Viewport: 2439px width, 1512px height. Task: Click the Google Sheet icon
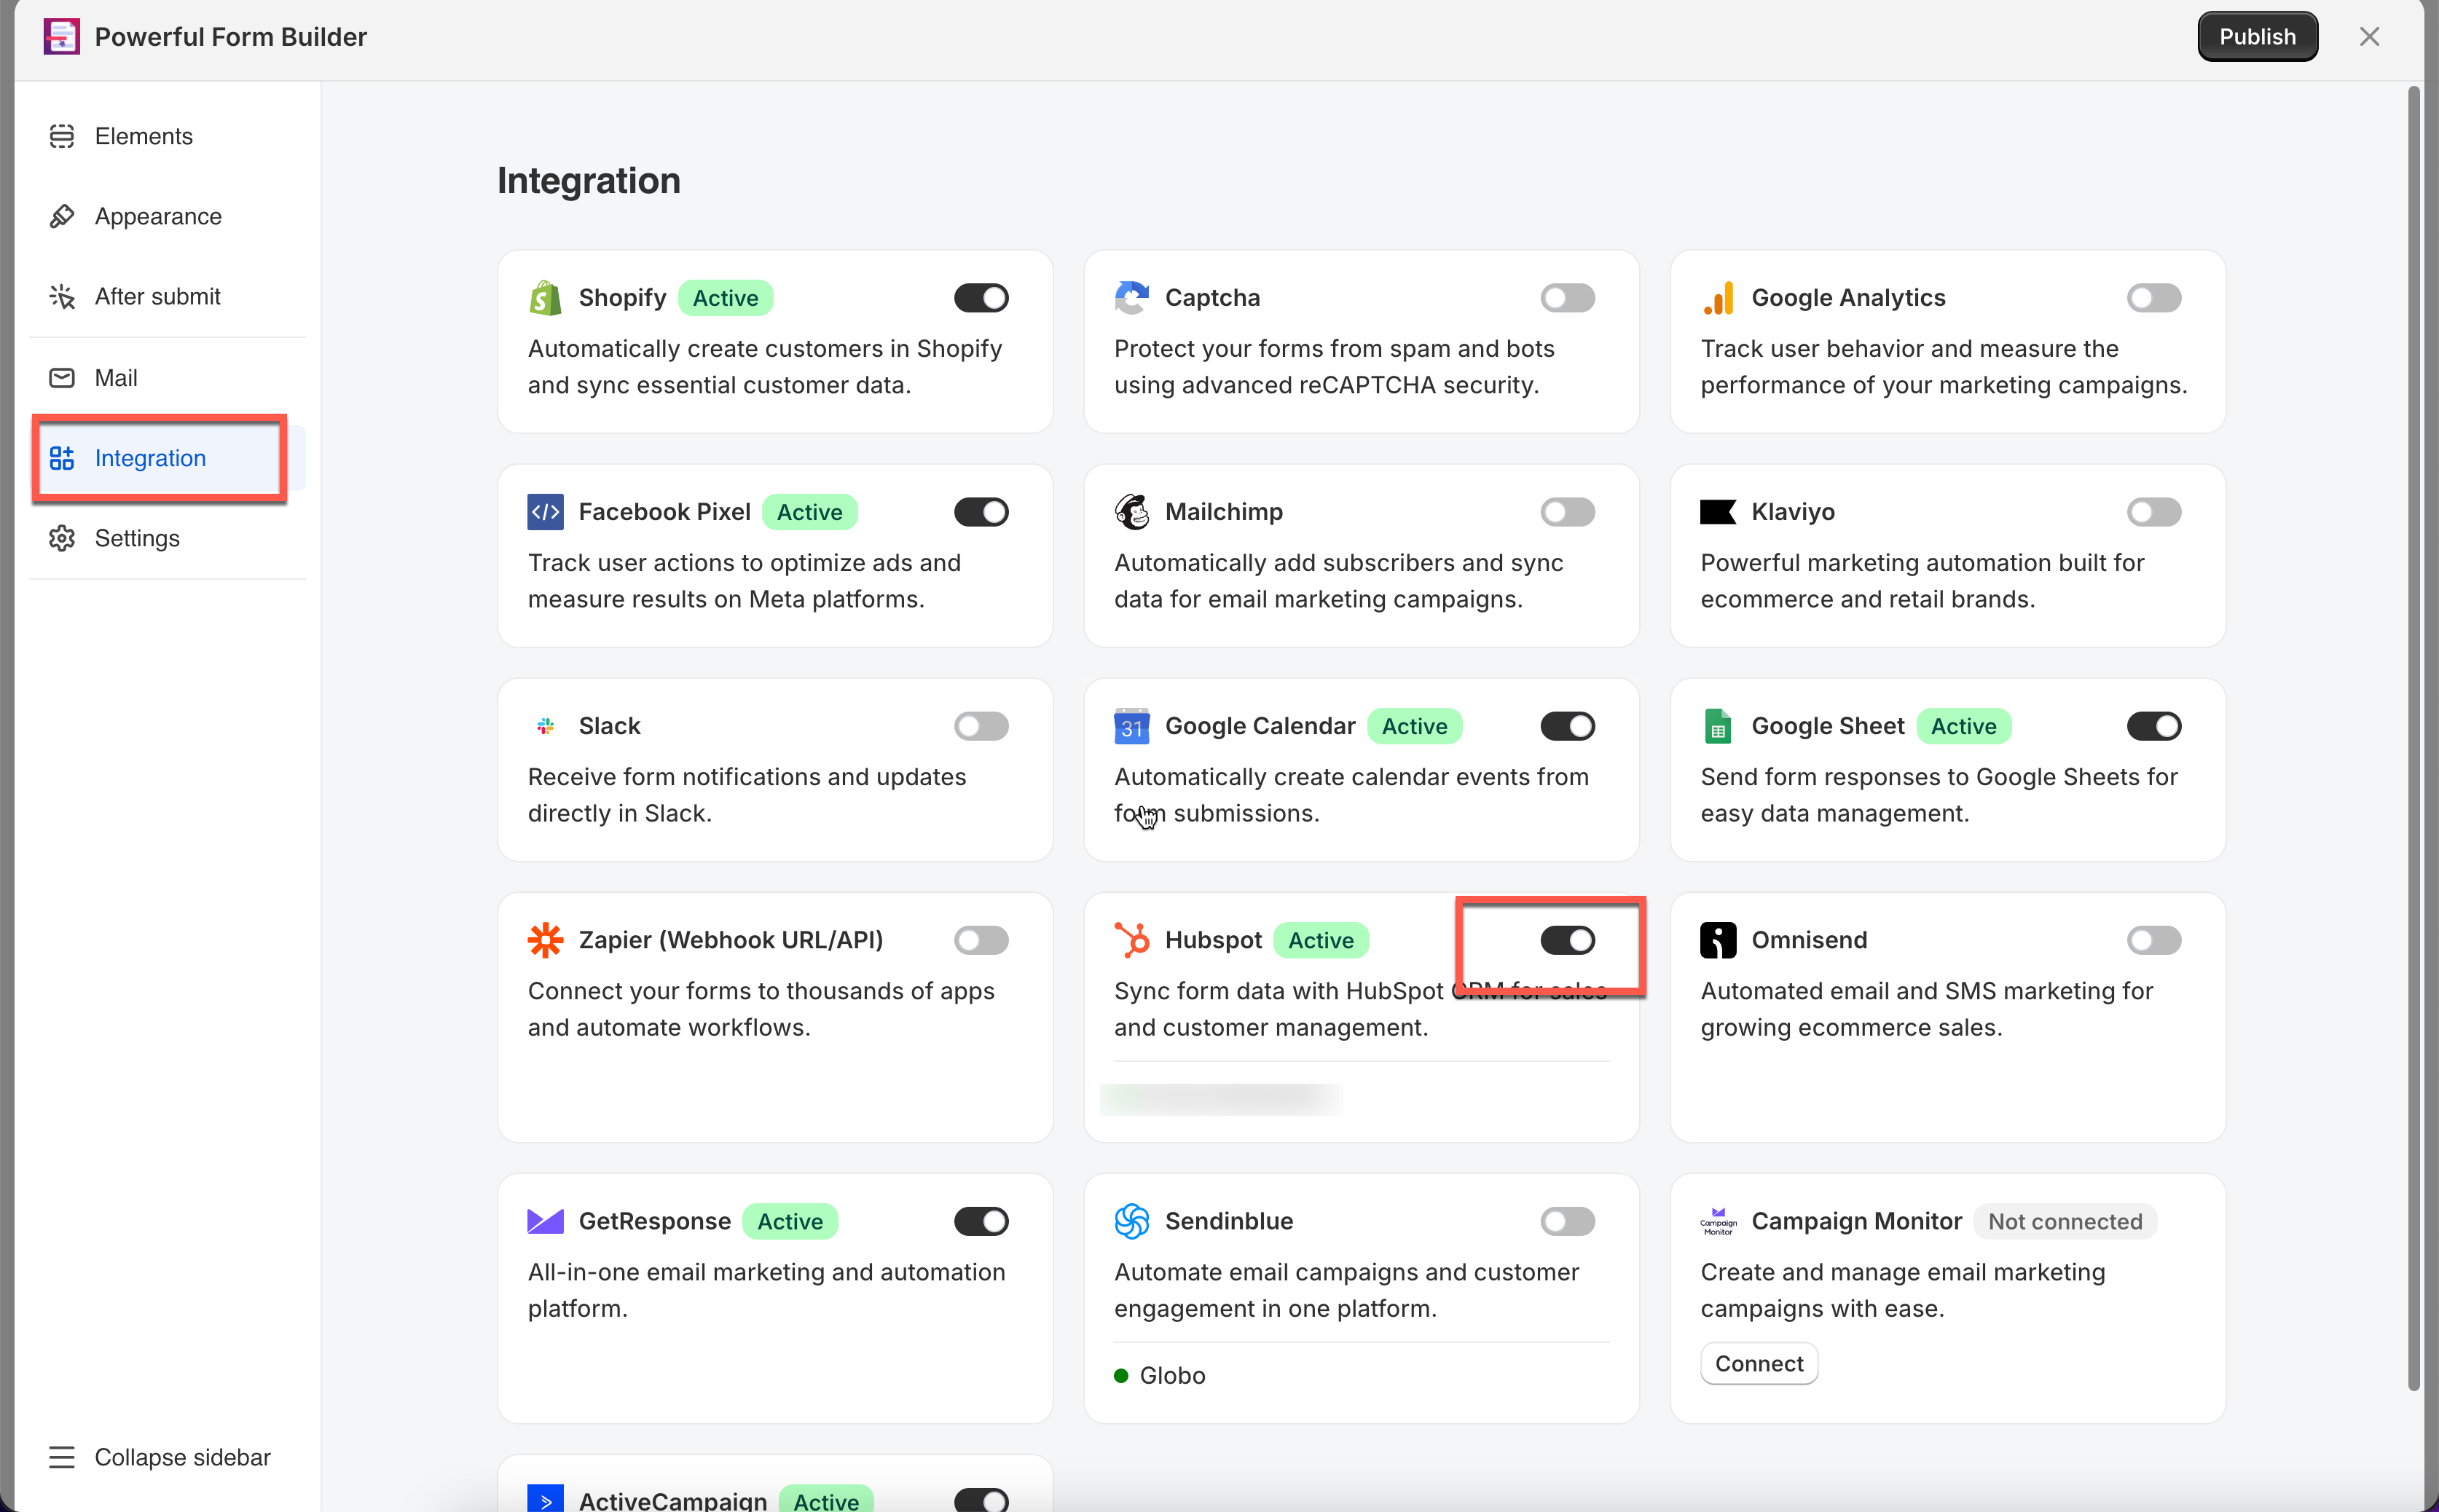[x=1717, y=726]
